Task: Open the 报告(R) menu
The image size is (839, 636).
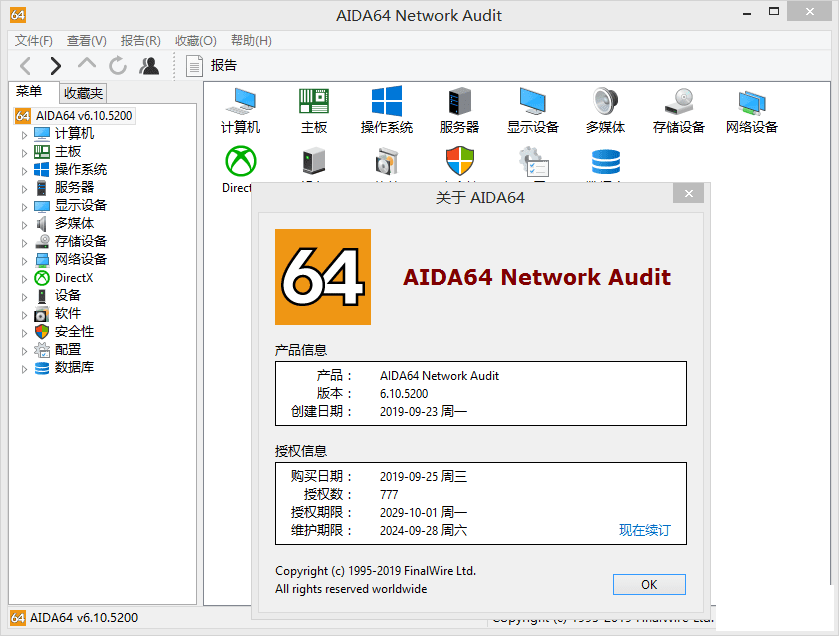Action: (141, 41)
